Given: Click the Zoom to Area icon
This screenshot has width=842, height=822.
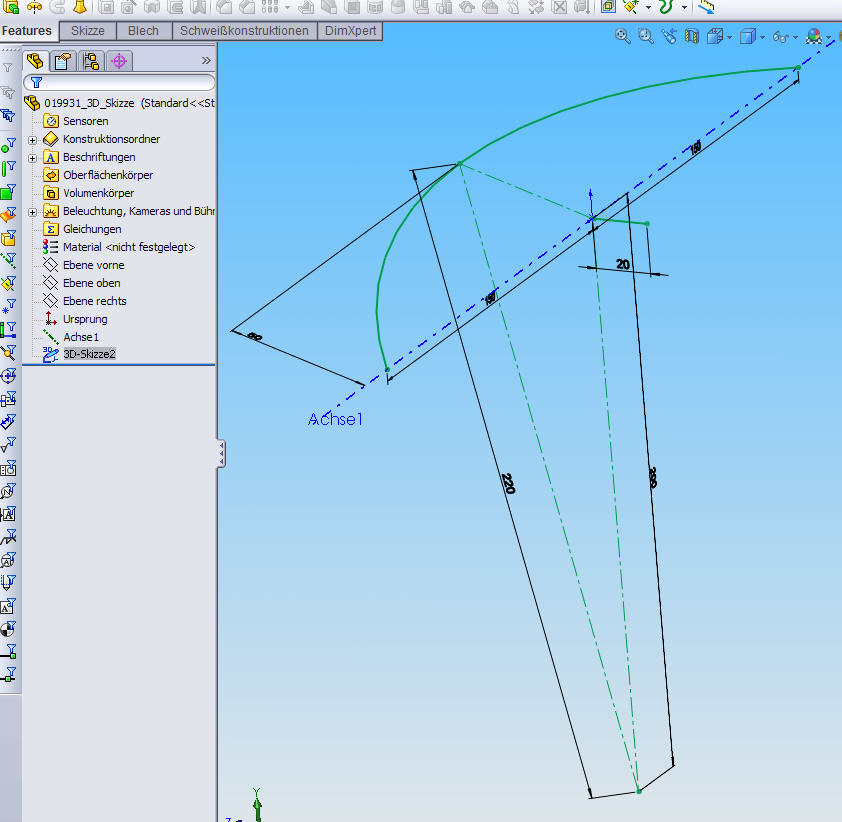Looking at the screenshot, I should (646, 37).
